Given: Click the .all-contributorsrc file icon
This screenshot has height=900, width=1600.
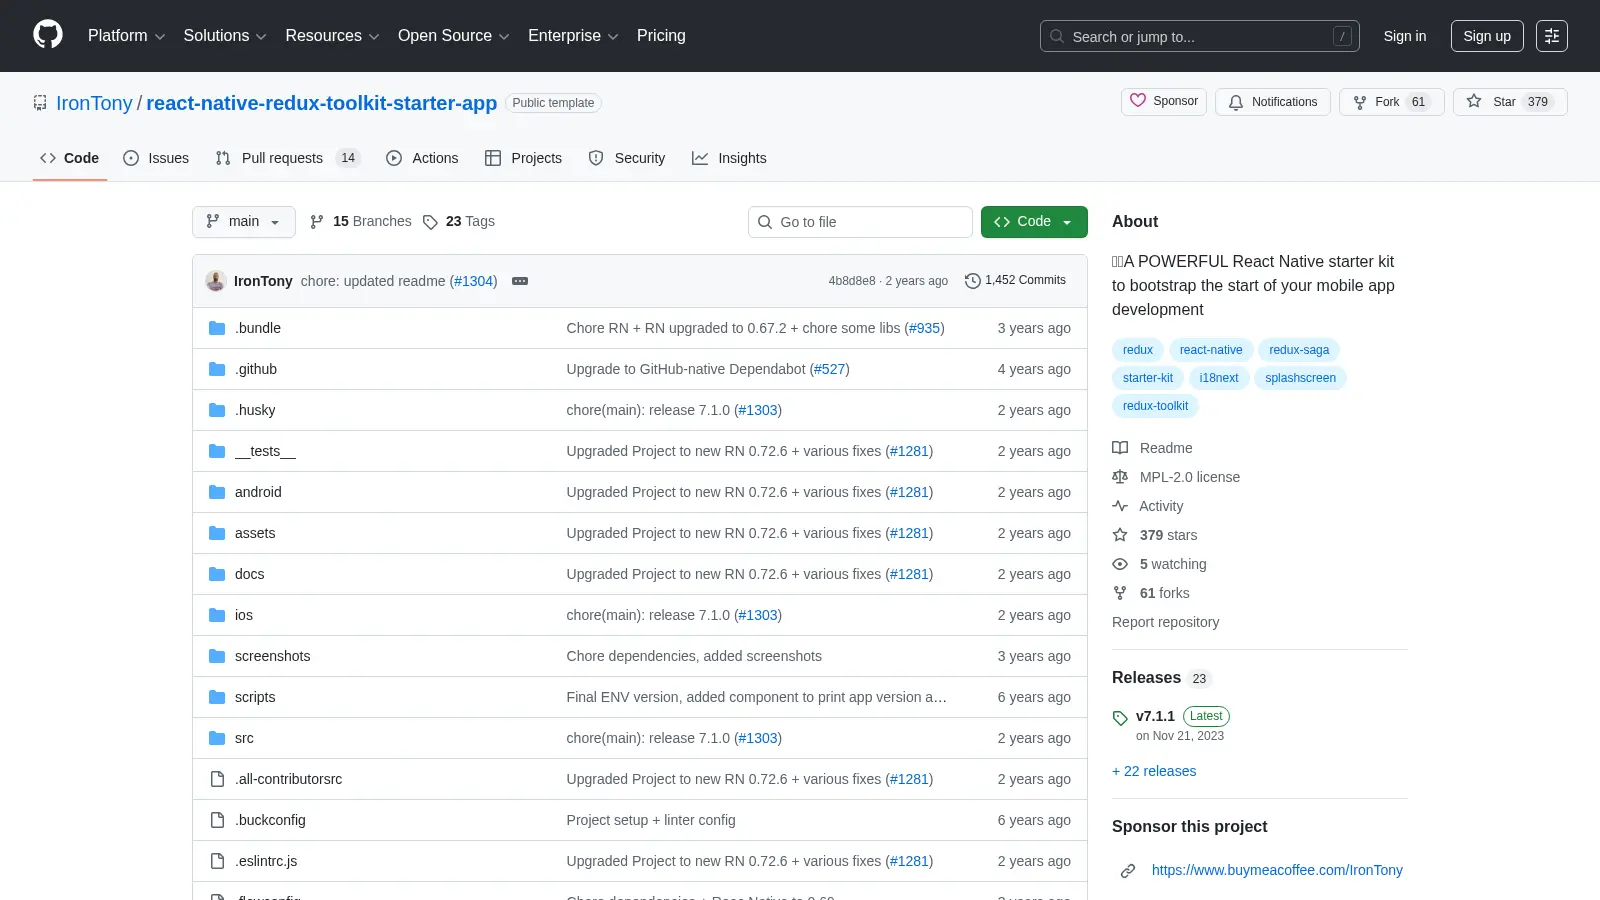Looking at the screenshot, I should pos(217,779).
